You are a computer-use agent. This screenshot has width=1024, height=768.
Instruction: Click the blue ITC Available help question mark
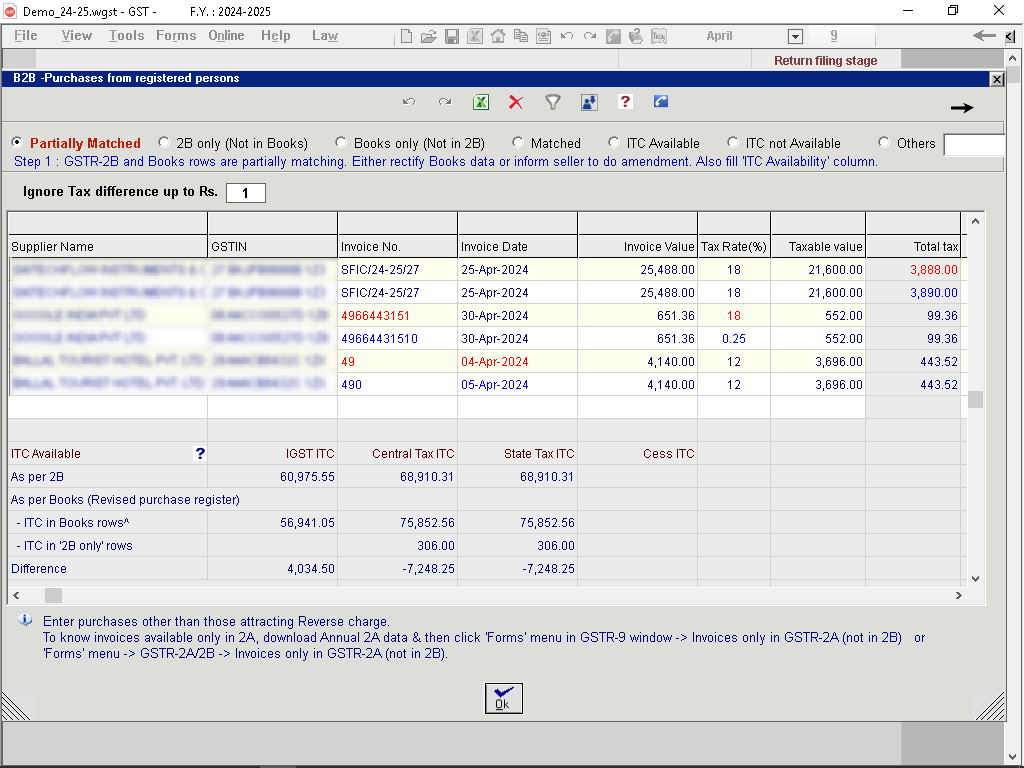tap(200, 454)
